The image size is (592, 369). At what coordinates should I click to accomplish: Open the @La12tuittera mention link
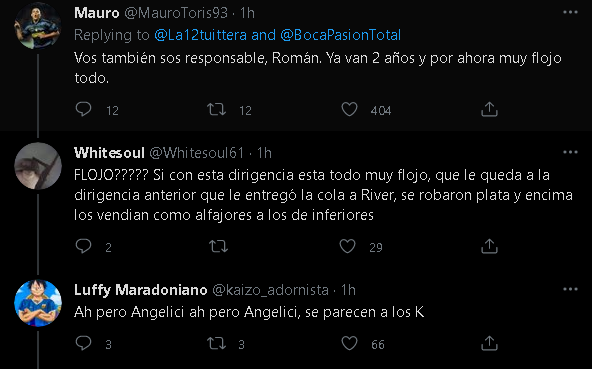point(200,35)
